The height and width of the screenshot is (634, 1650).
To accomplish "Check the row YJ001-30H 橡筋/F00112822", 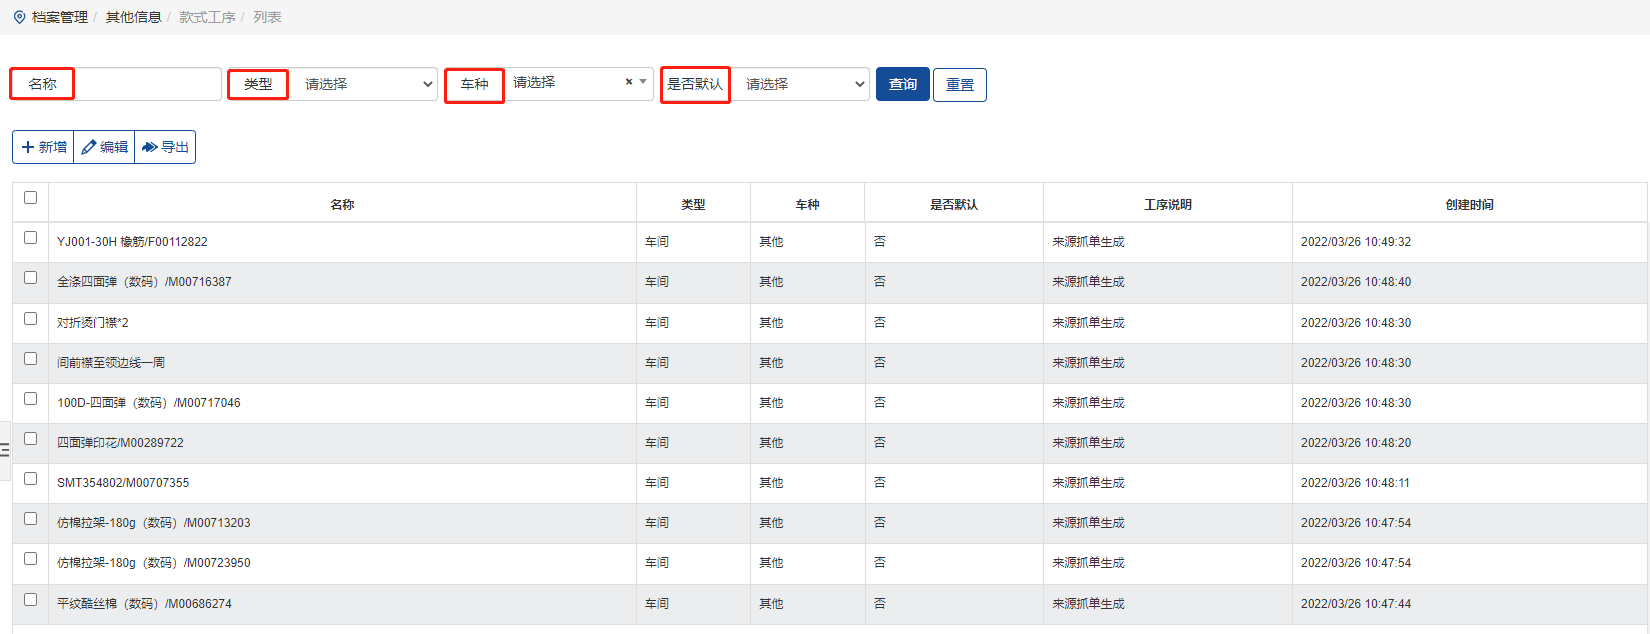I will (x=30, y=238).
